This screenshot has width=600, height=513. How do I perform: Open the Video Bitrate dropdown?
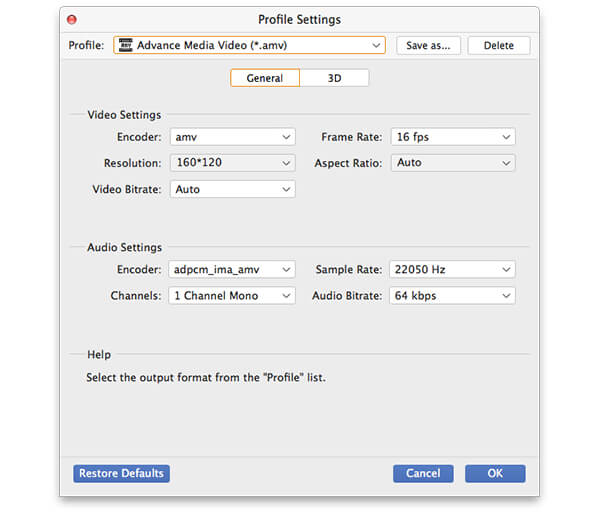tap(233, 189)
